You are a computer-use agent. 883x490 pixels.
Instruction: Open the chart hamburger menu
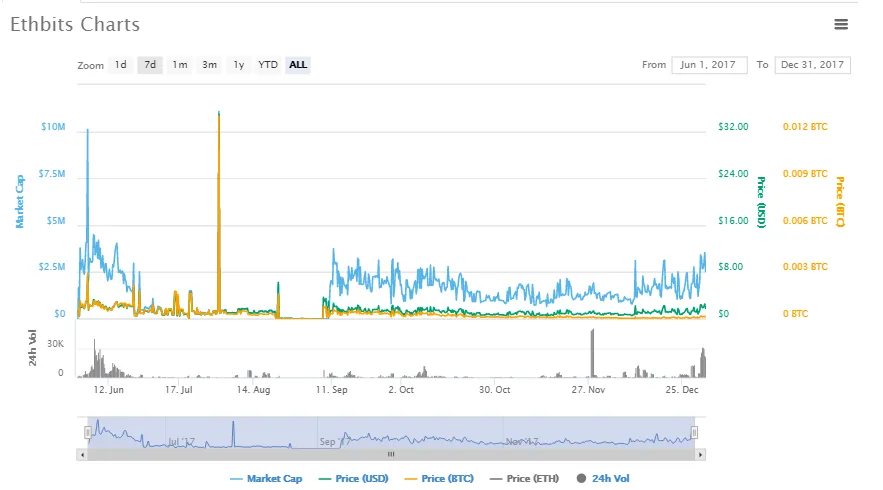point(841,24)
